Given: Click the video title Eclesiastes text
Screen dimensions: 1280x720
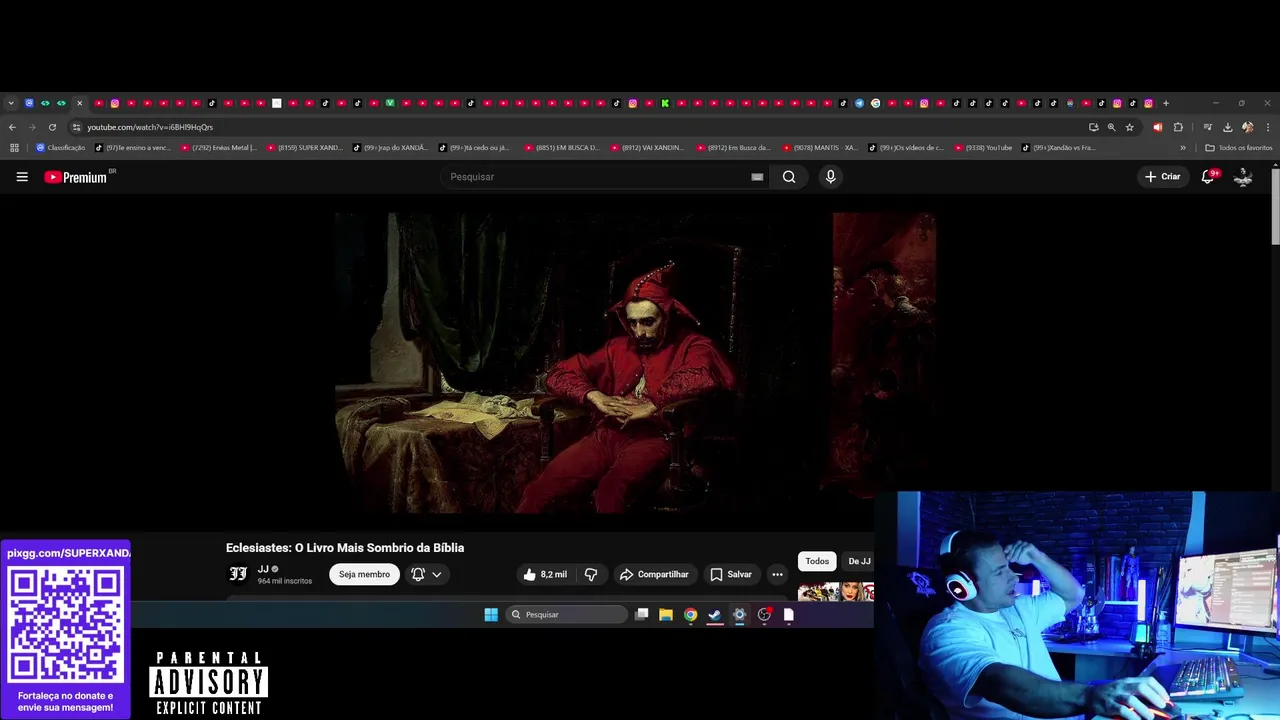Looking at the screenshot, I should (x=345, y=548).
